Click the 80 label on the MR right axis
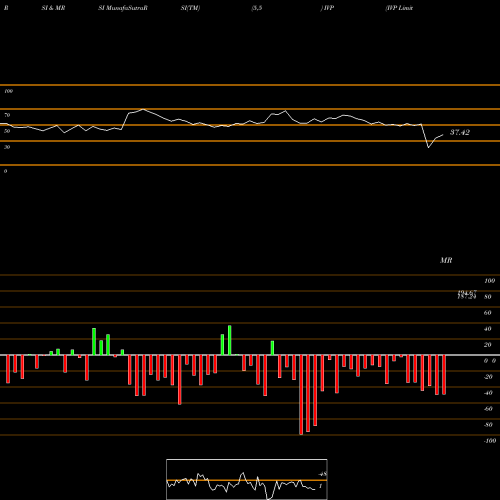Screen dimensions: 500x500 point(488,297)
